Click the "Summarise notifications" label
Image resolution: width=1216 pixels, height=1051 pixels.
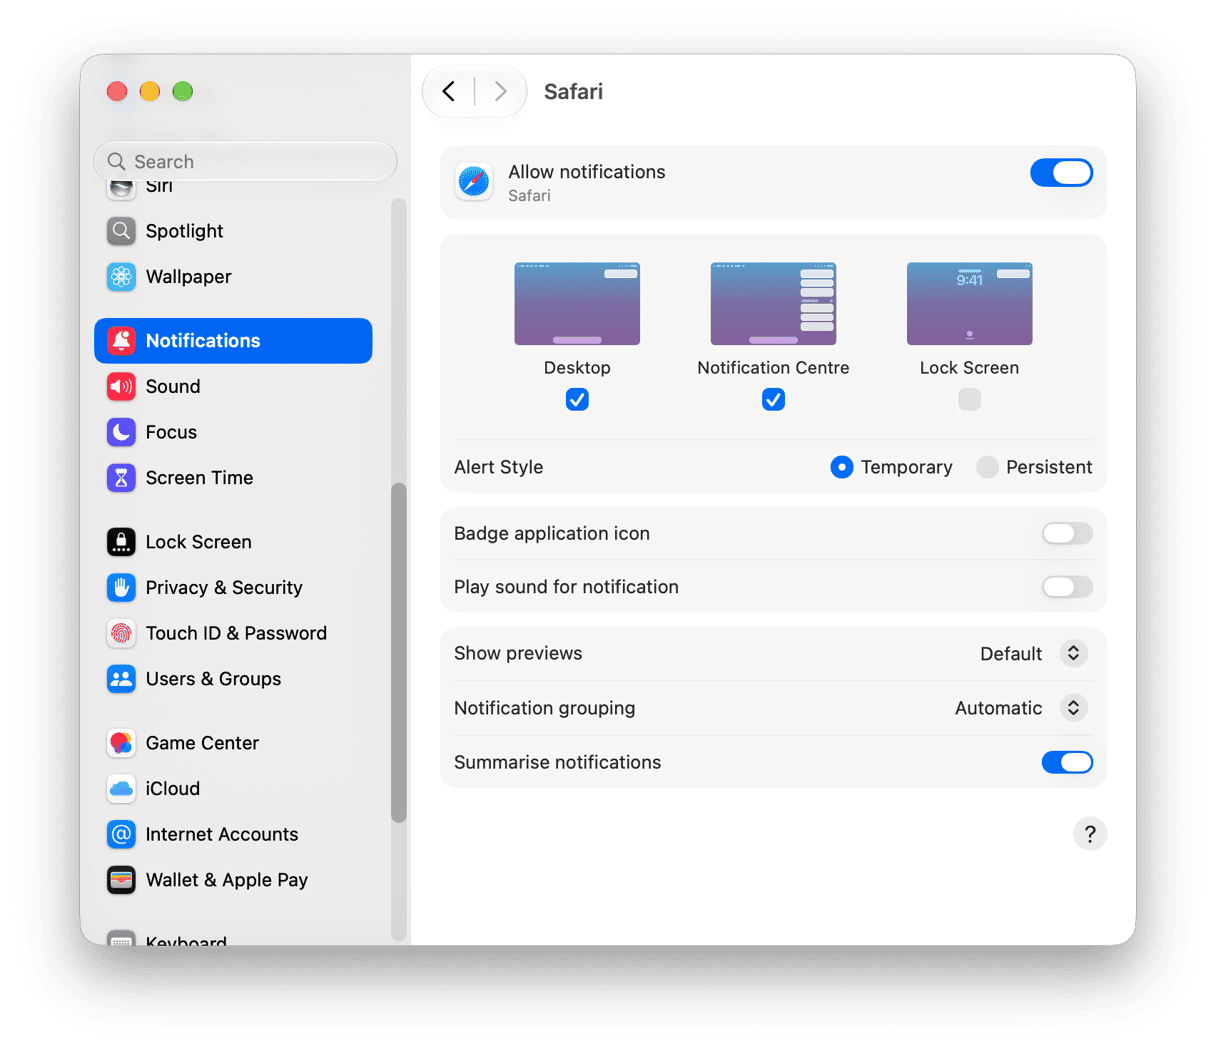[557, 763]
